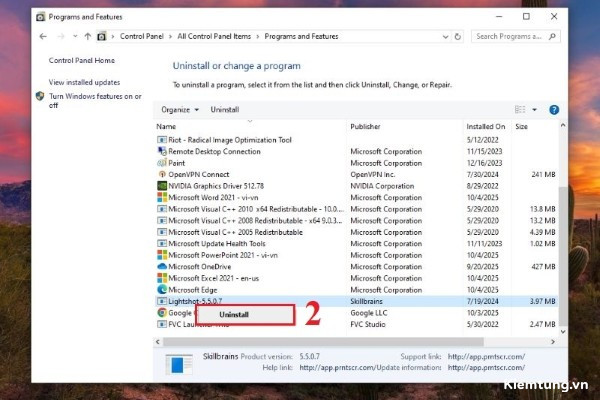Click the list scroll down arrow

563,331
